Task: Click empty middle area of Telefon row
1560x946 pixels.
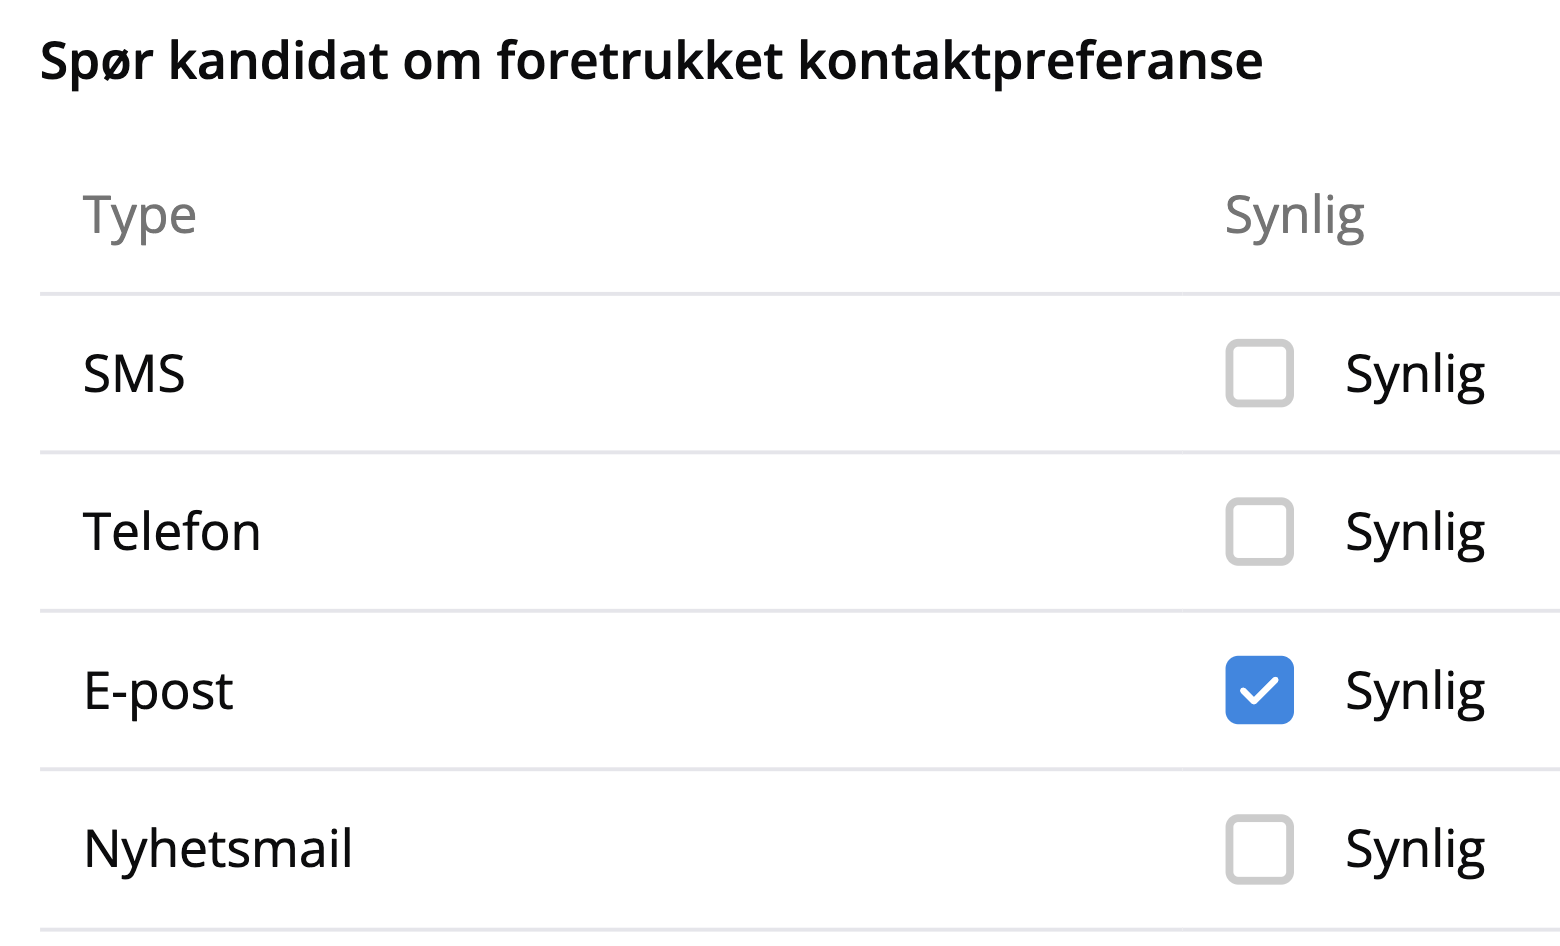Action: pos(700,532)
